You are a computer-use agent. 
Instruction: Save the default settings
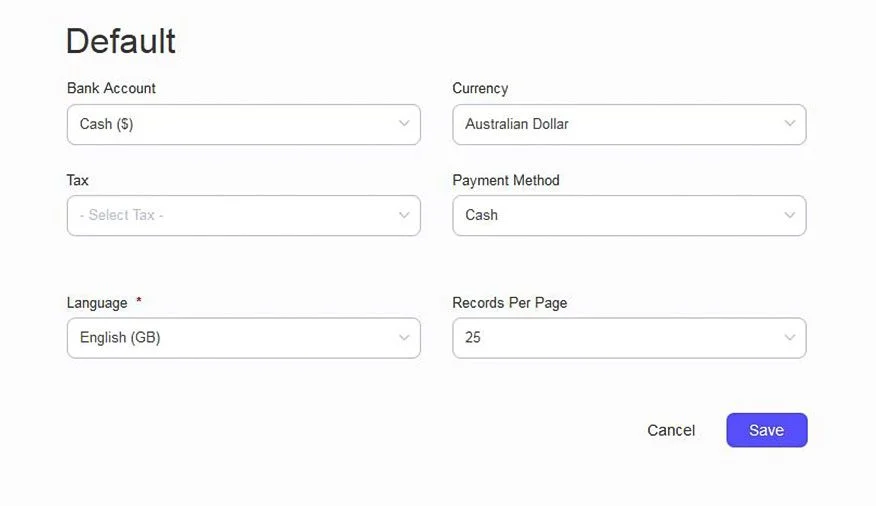tap(766, 430)
